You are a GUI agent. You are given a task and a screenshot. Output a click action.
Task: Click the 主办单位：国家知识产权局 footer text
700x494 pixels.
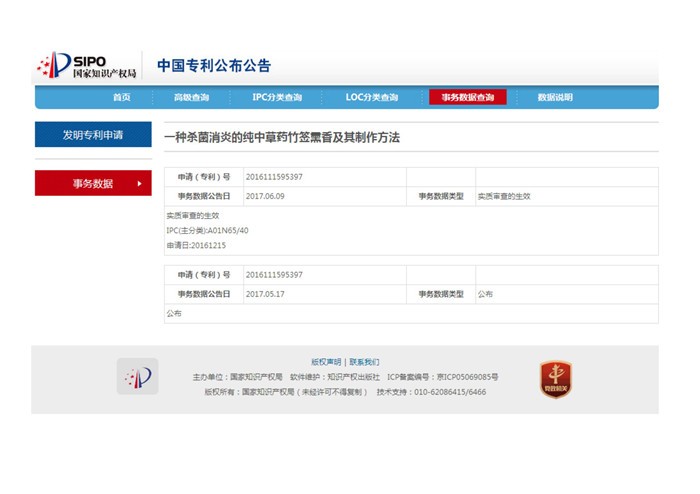(238, 377)
